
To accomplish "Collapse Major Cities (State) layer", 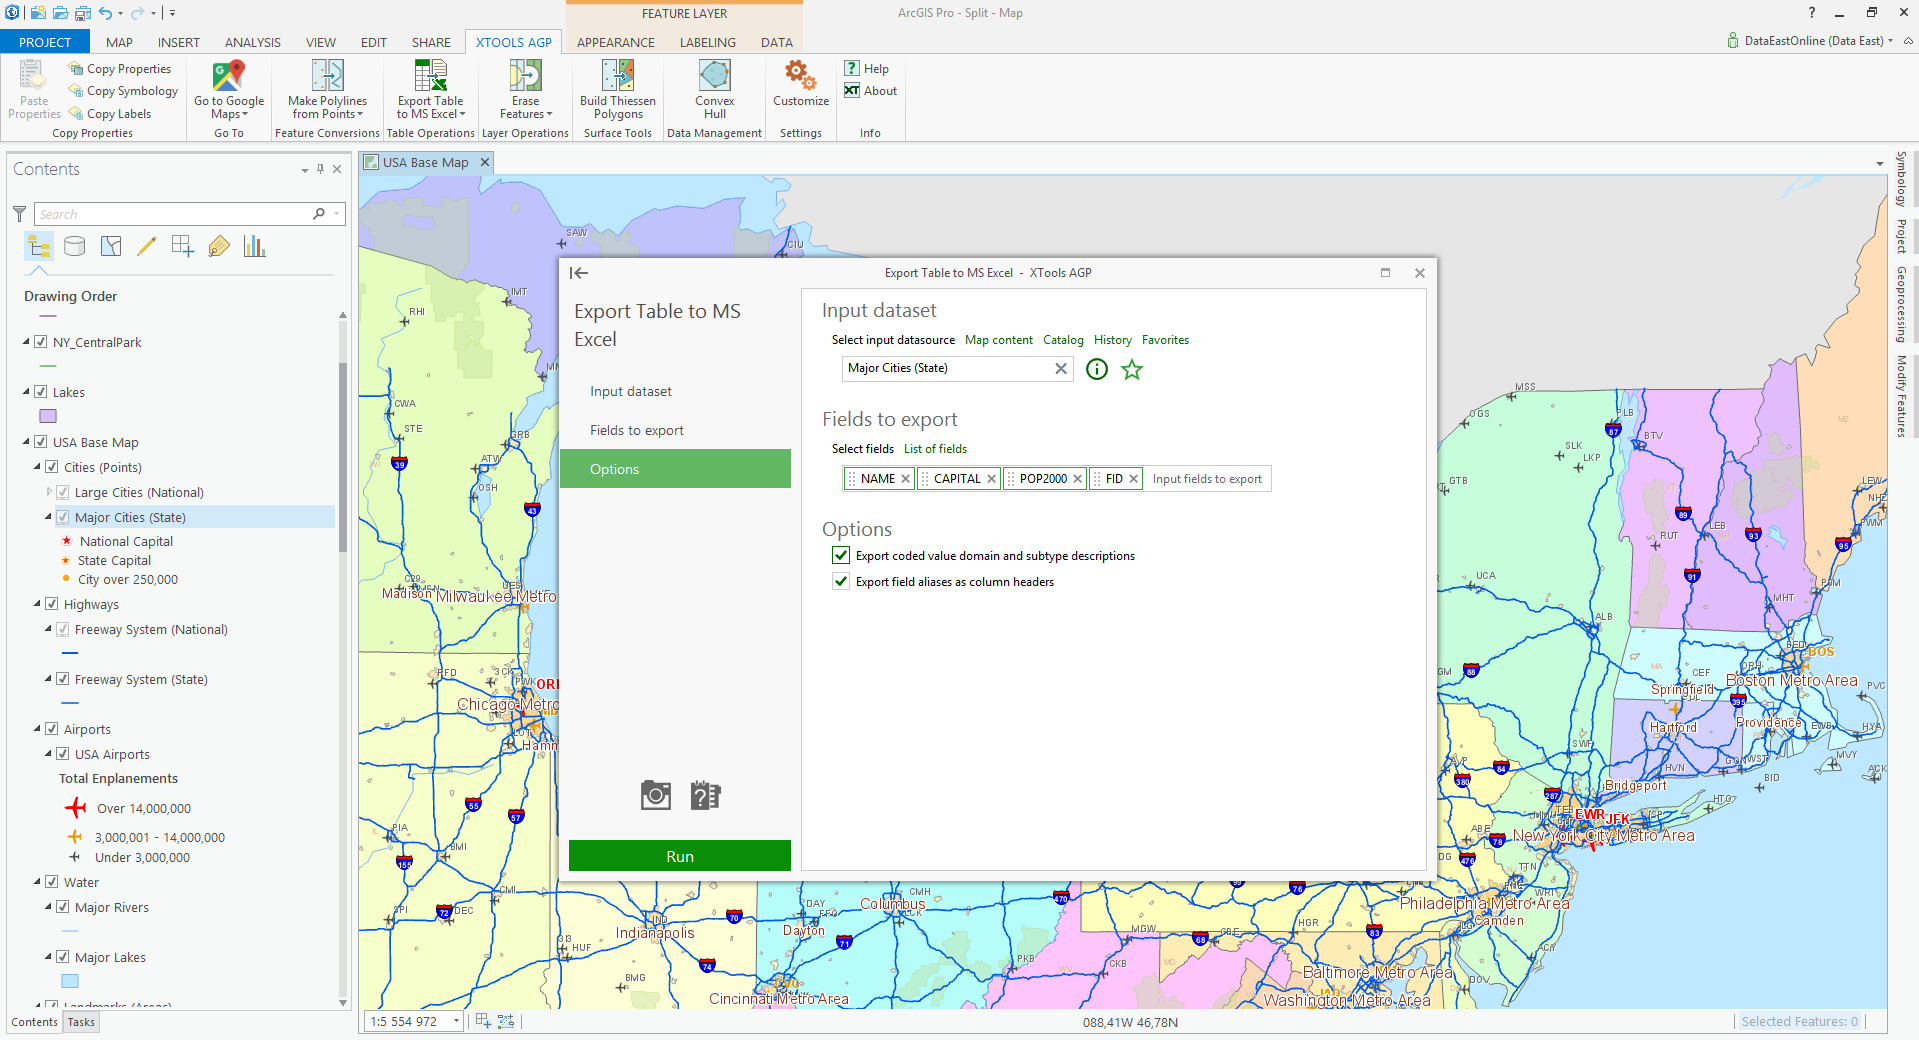I will tap(48, 517).
